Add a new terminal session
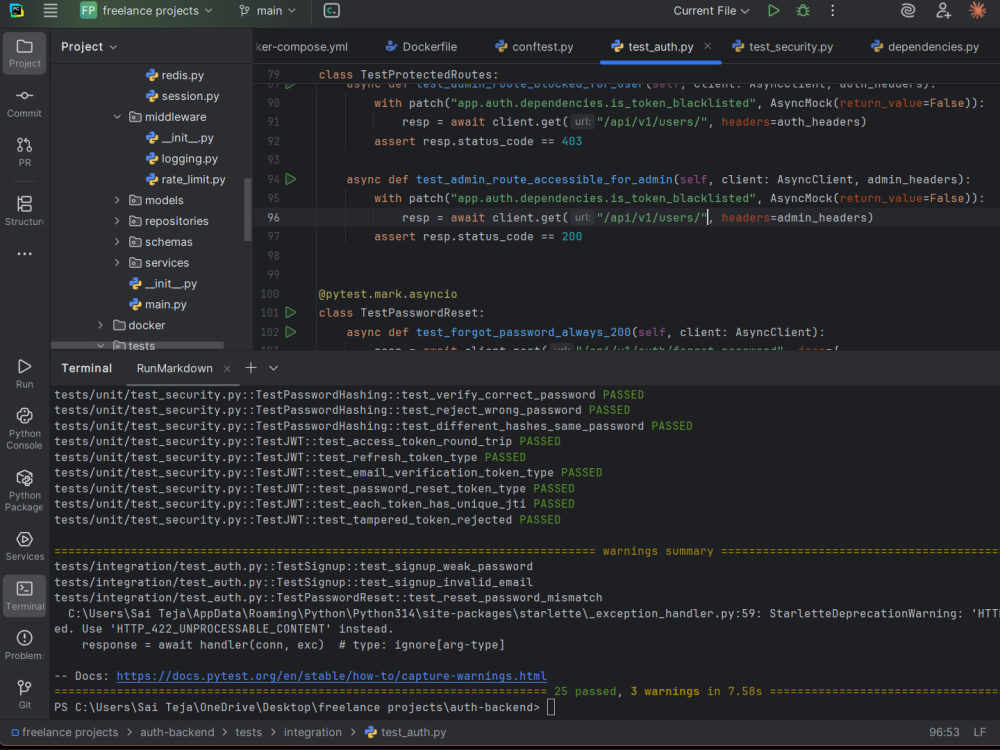 click(251, 368)
